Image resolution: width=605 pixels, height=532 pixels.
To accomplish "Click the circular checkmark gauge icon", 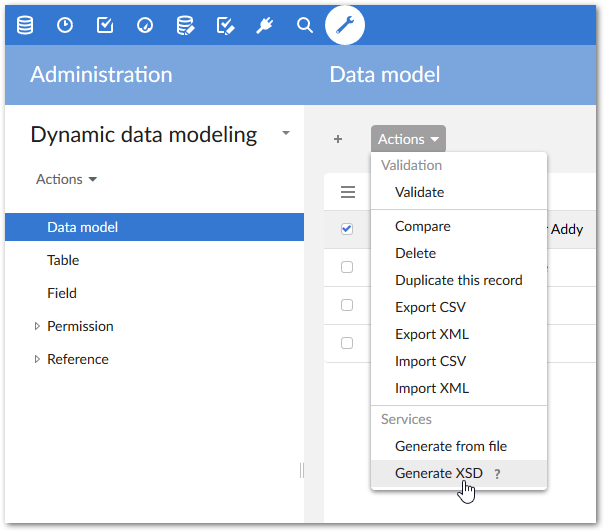I will (x=145, y=25).
